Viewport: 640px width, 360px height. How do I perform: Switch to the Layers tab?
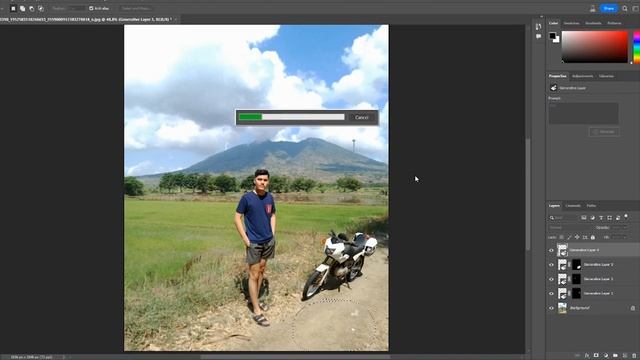[x=554, y=206]
